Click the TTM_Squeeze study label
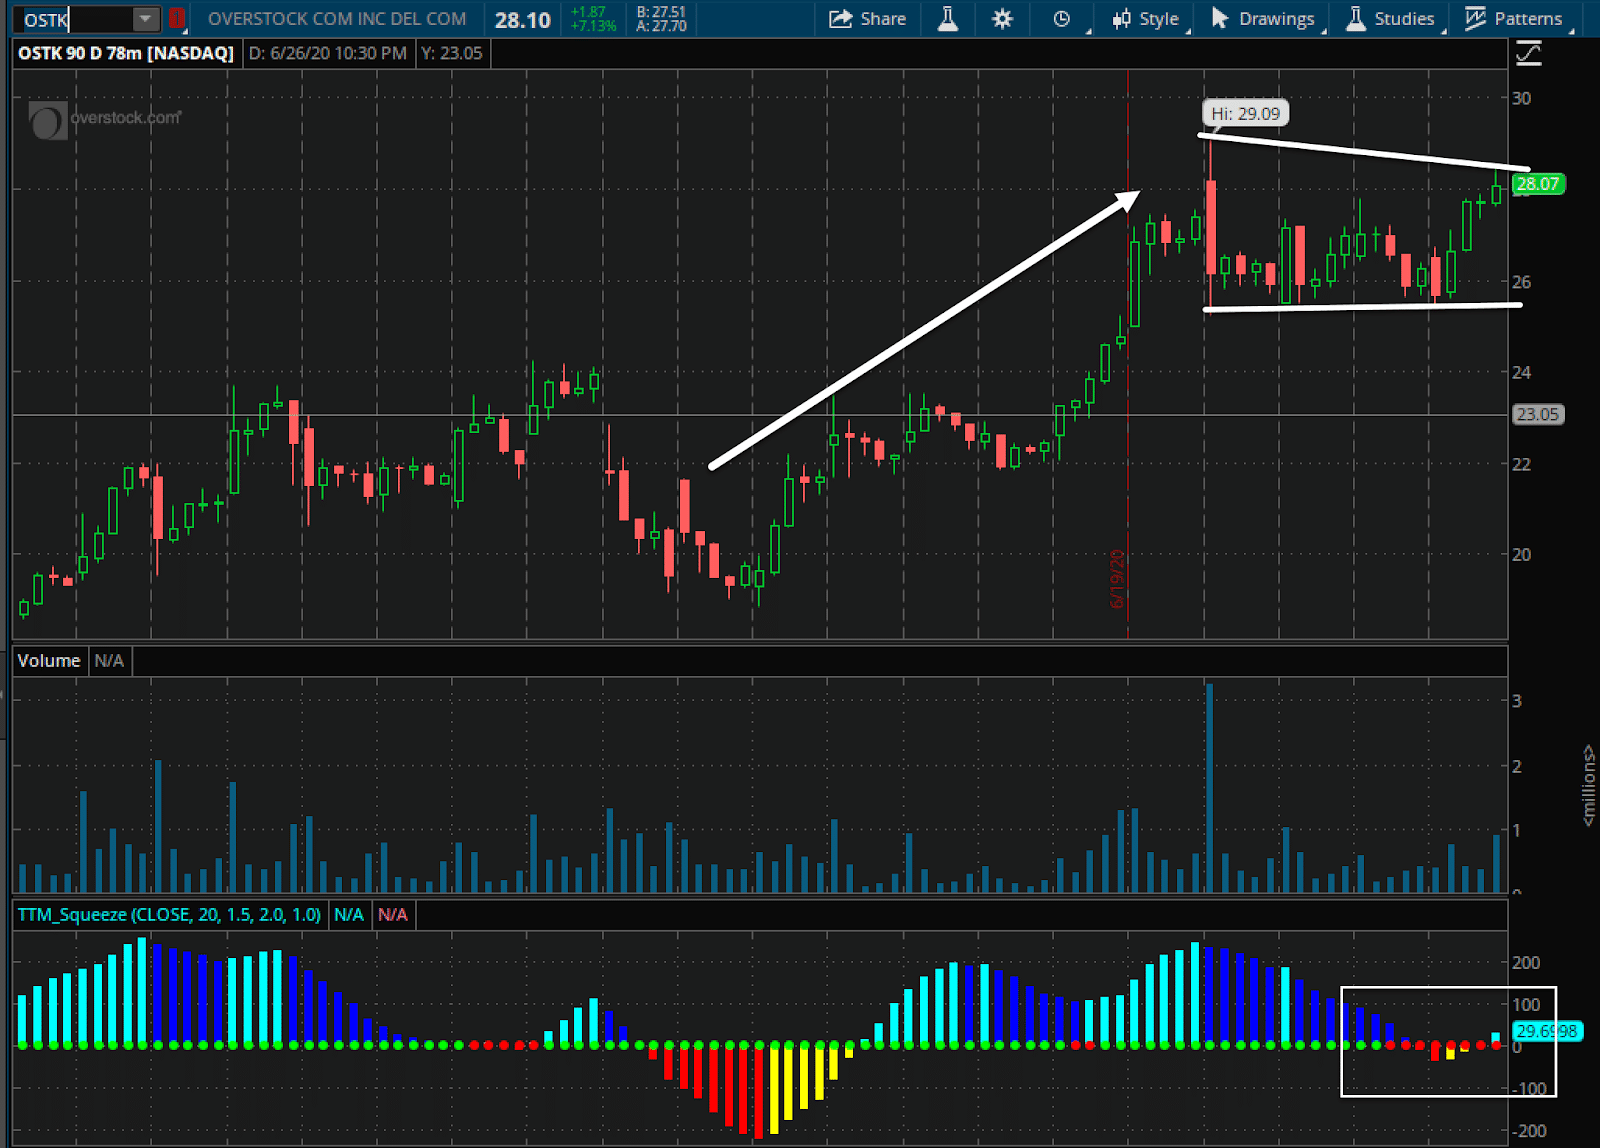Screen dimensions: 1600x1148 169,915
